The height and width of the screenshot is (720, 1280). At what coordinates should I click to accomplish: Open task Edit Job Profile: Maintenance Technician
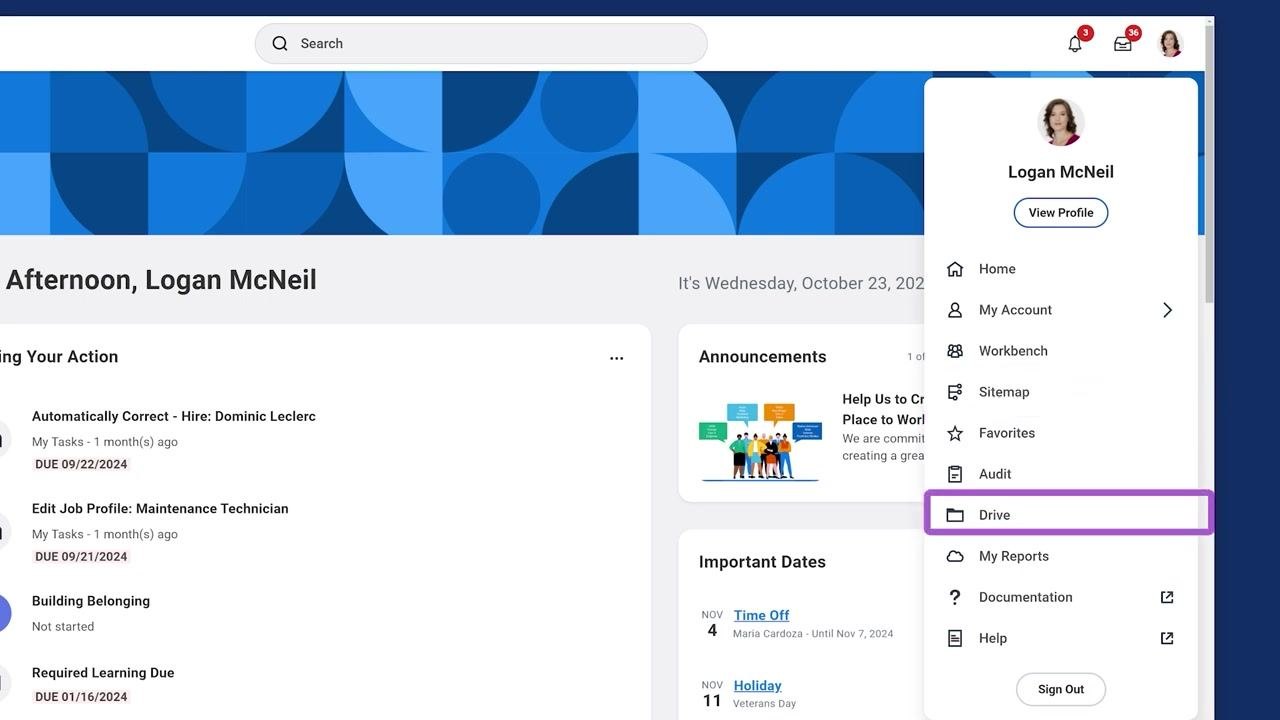coord(160,508)
